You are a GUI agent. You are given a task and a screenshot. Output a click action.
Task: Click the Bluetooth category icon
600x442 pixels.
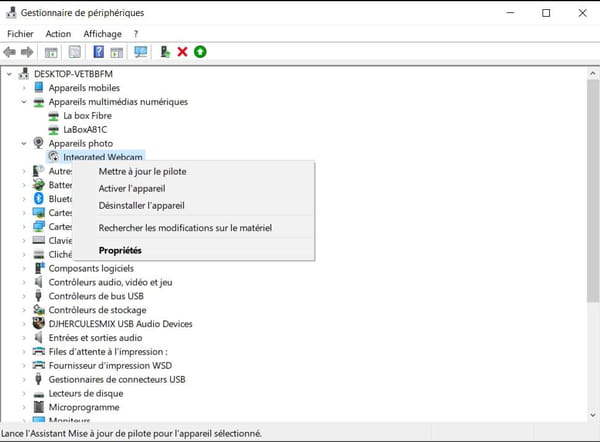39,199
